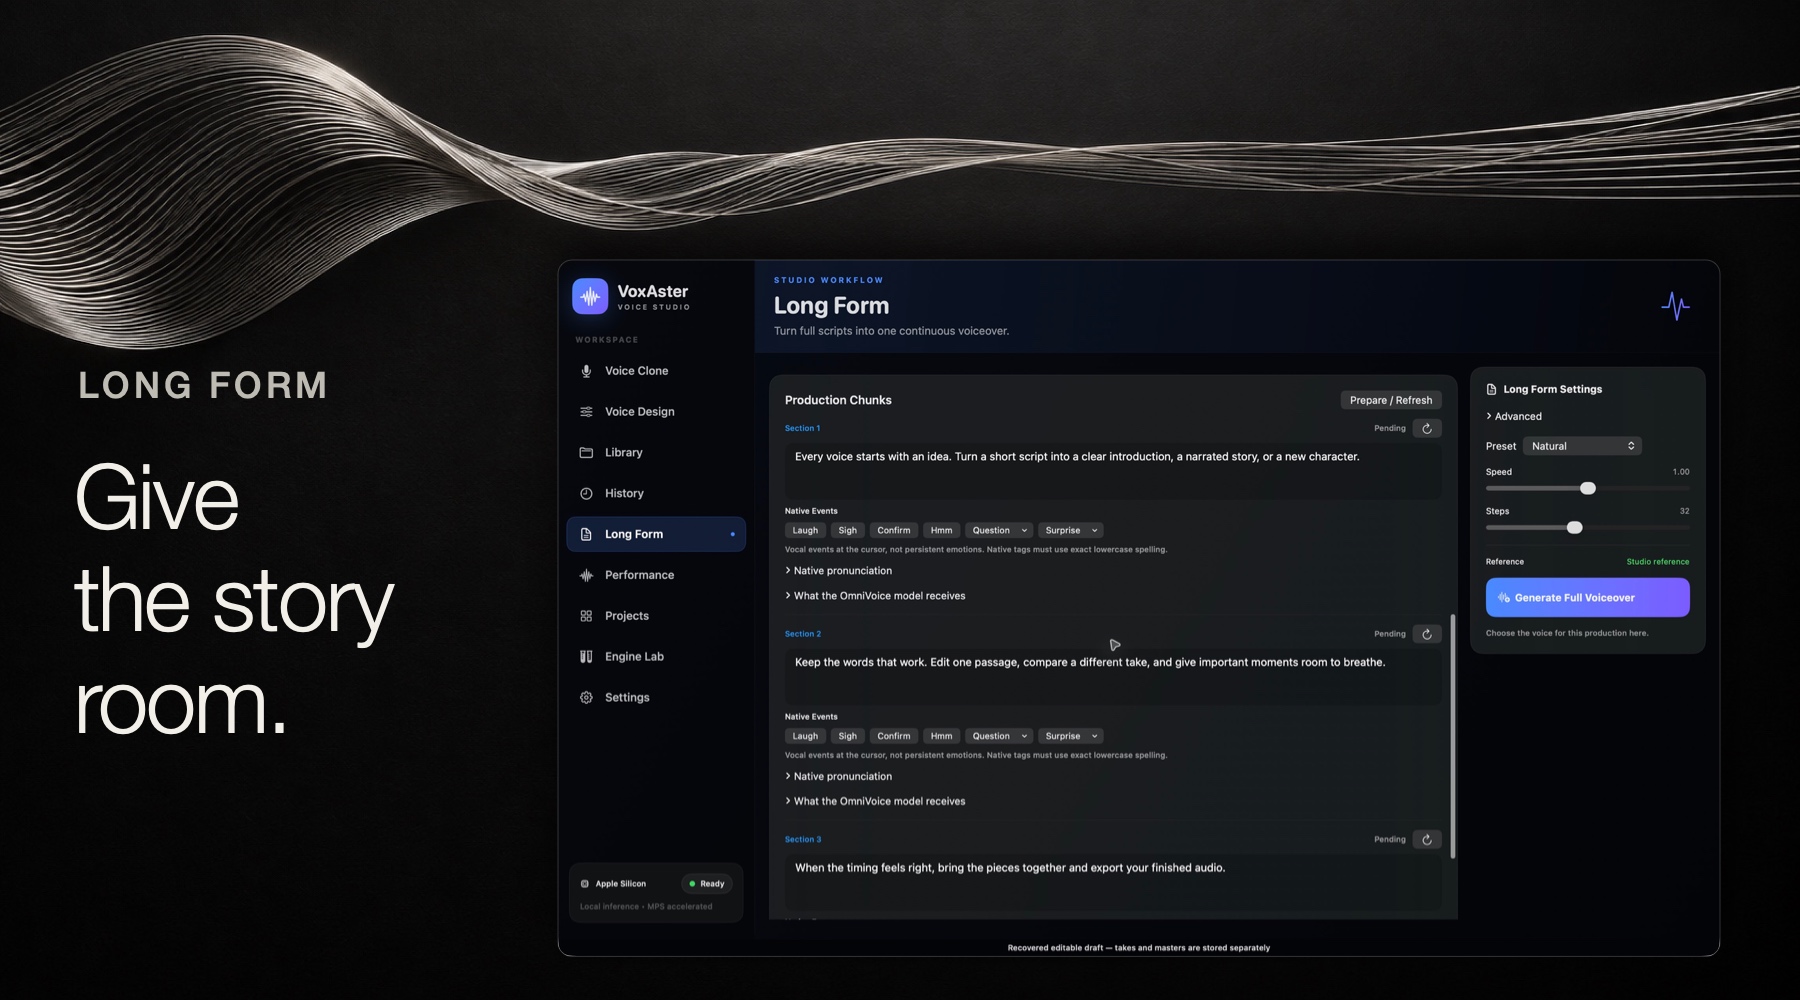The width and height of the screenshot is (1800, 1000).
Task: Open the Surprise dropdown in Section 1
Action: (1071, 531)
